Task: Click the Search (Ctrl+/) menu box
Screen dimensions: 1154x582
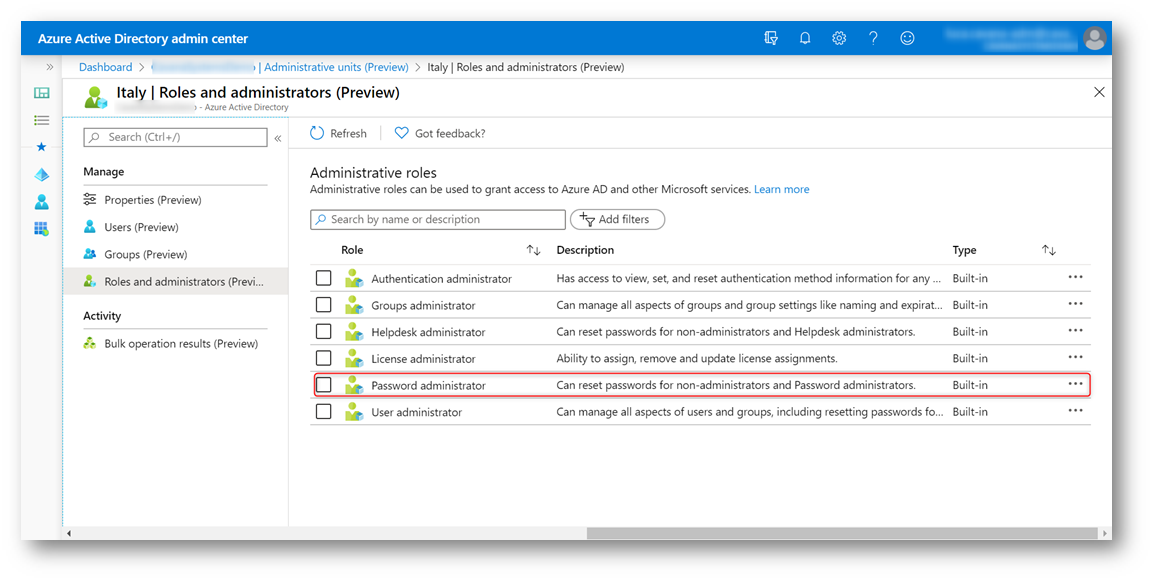Action: point(175,138)
